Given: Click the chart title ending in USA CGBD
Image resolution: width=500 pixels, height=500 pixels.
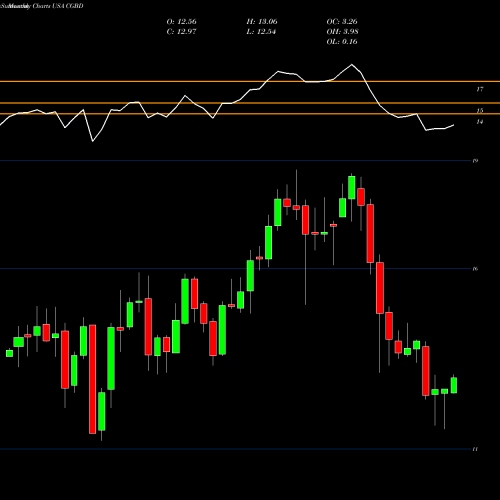Looking at the screenshot, I should pyautogui.click(x=42, y=6).
